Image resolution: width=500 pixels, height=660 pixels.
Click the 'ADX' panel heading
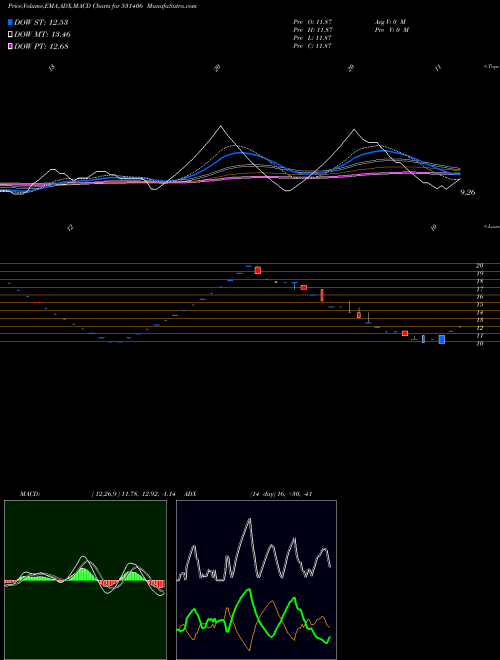(x=190, y=494)
